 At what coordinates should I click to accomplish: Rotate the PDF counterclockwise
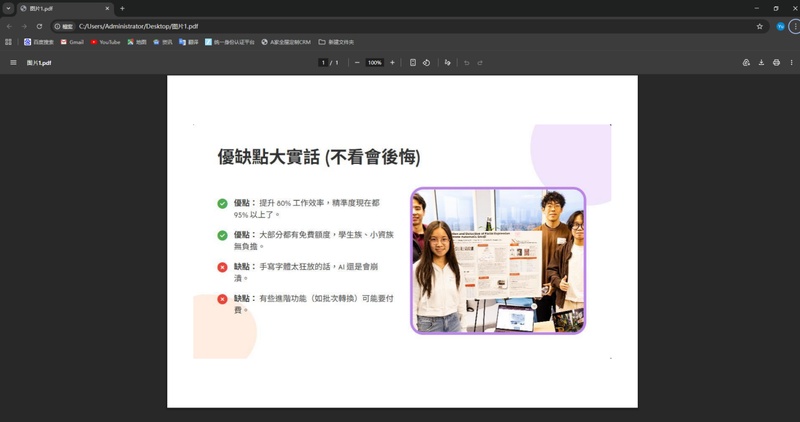click(427, 63)
